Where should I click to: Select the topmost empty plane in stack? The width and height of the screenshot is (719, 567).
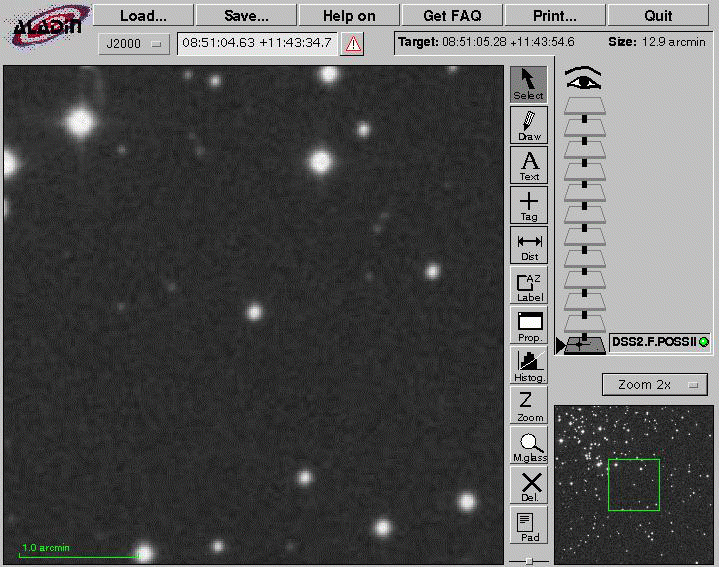tap(585, 105)
